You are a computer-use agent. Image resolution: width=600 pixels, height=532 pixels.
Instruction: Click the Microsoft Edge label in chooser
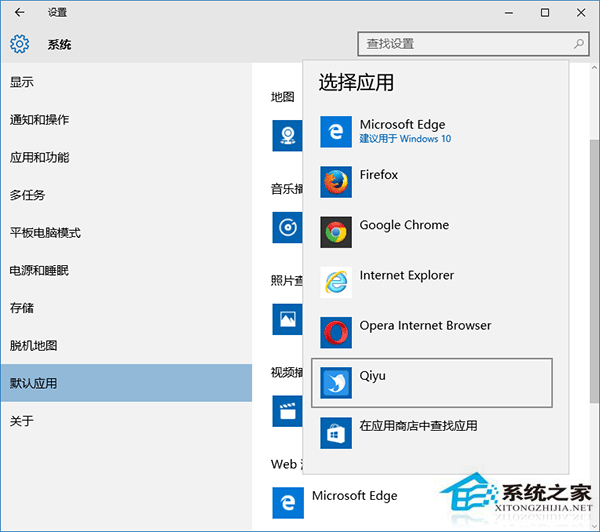(403, 124)
